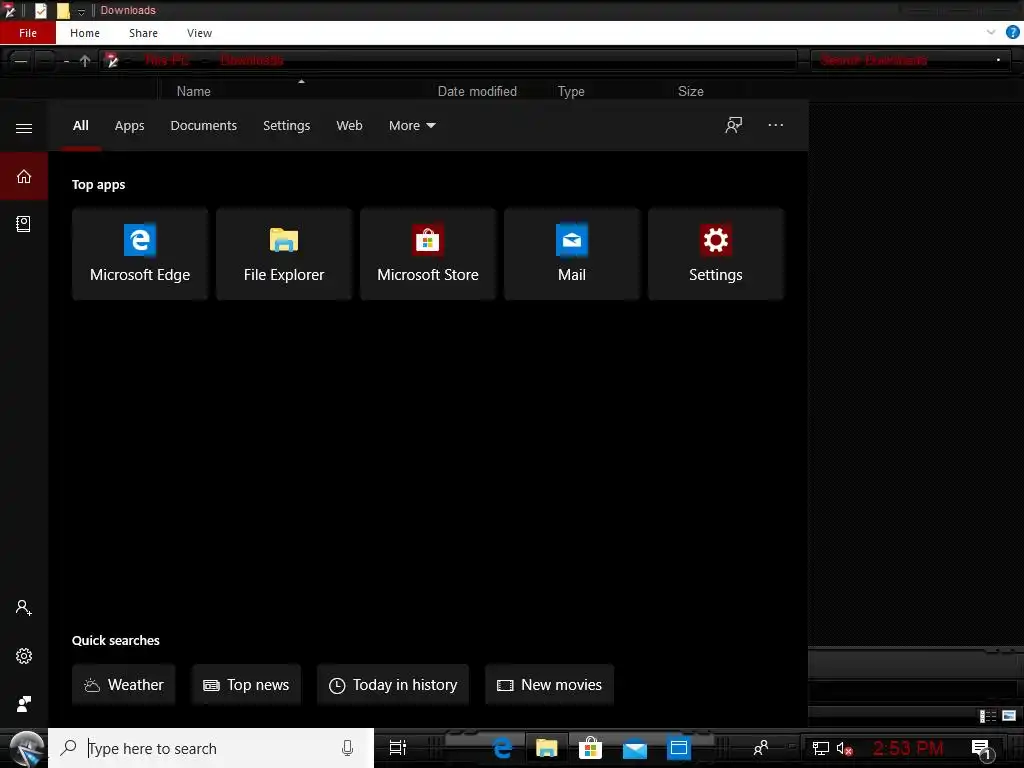
Task: Switch to Large icons view in Explorer
Action: click(x=1009, y=716)
